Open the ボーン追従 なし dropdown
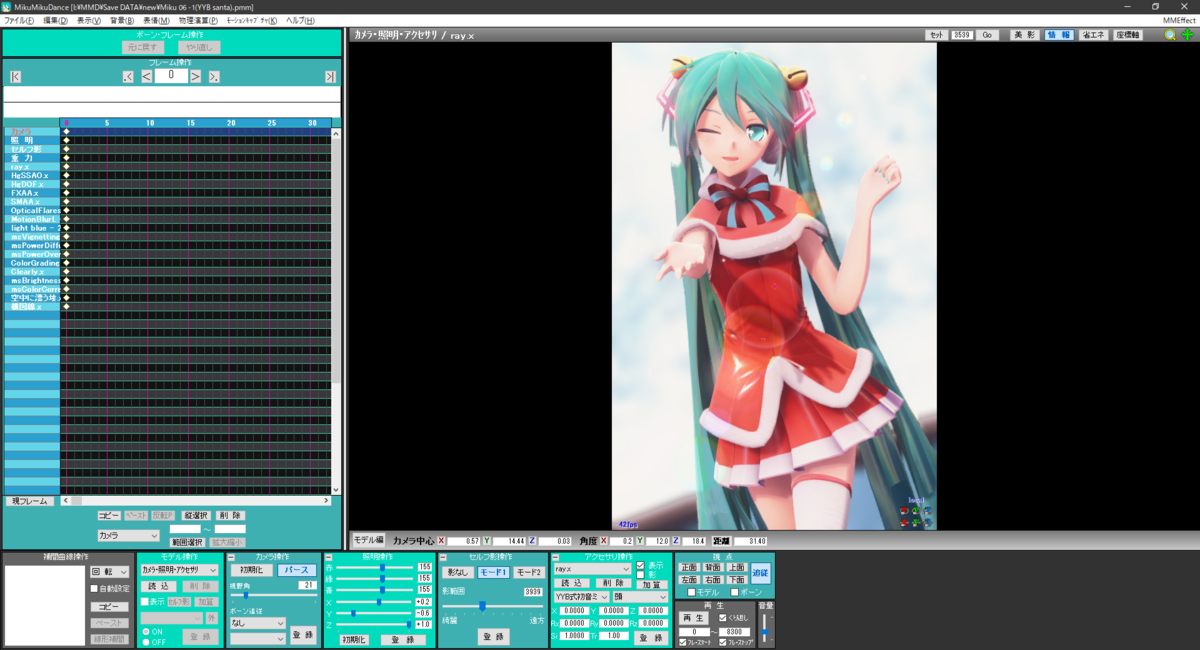 click(x=257, y=623)
